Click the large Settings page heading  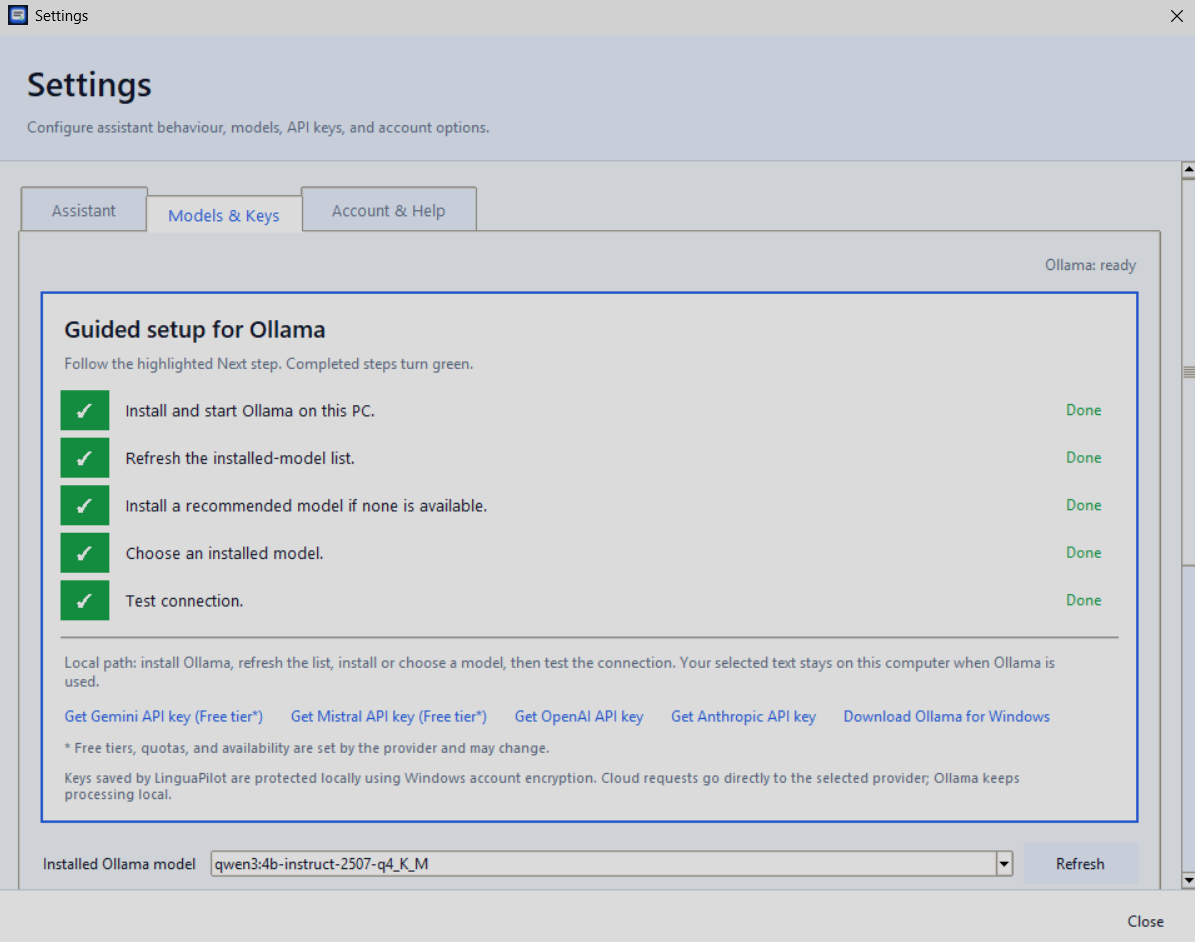coord(89,85)
